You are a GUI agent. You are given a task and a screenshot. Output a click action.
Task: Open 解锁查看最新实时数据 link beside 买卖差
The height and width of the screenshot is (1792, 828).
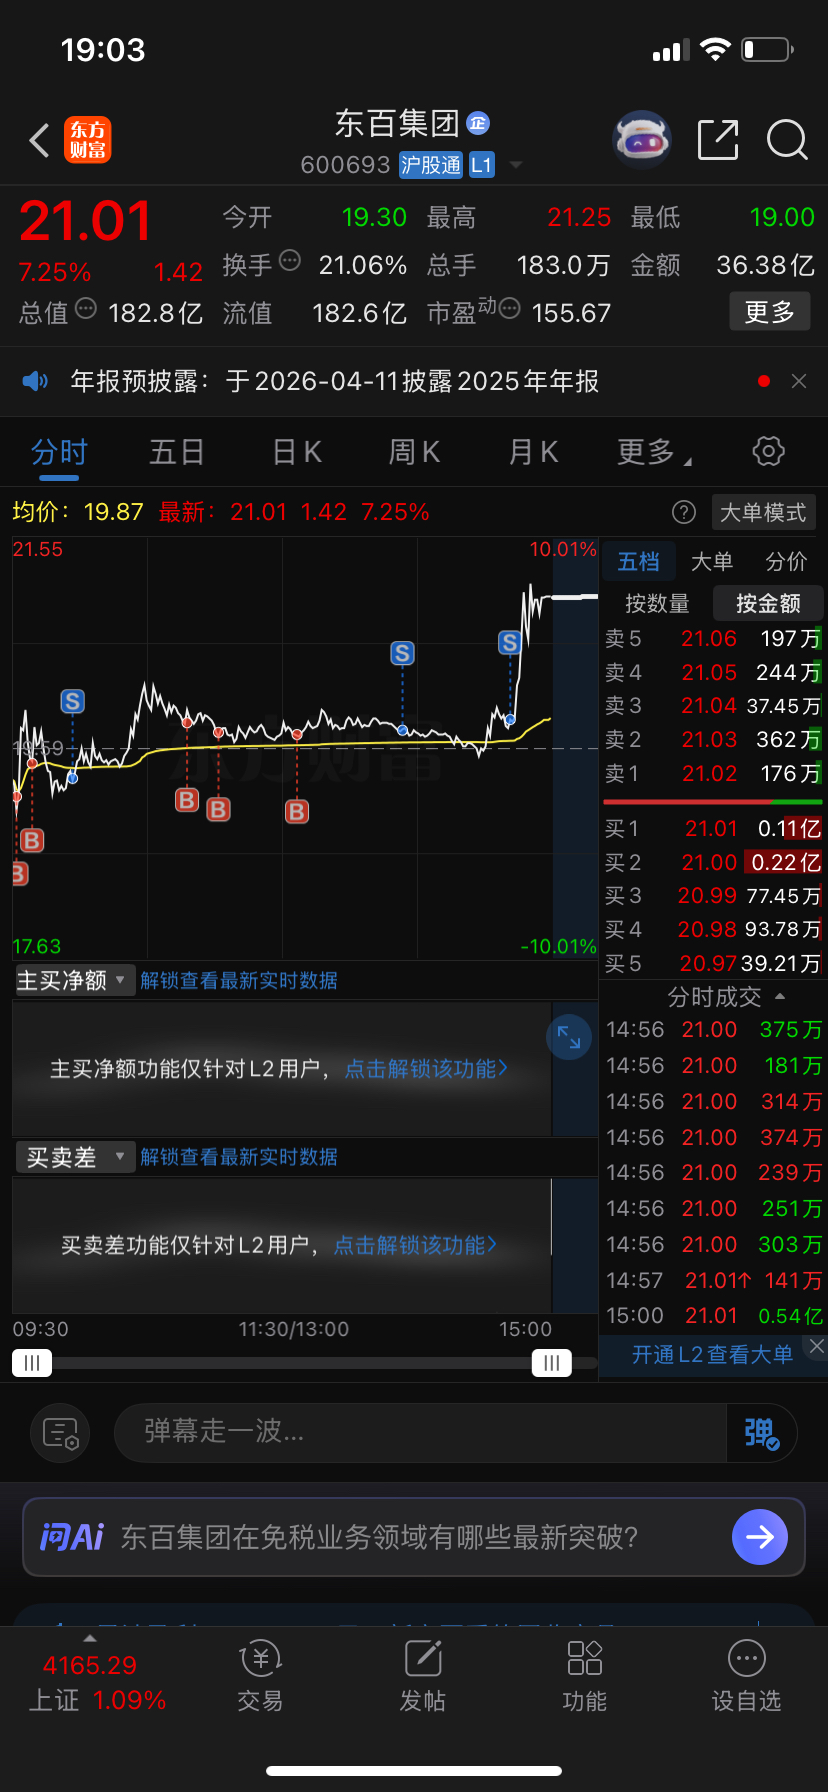pyautogui.click(x=239, y=1157)
